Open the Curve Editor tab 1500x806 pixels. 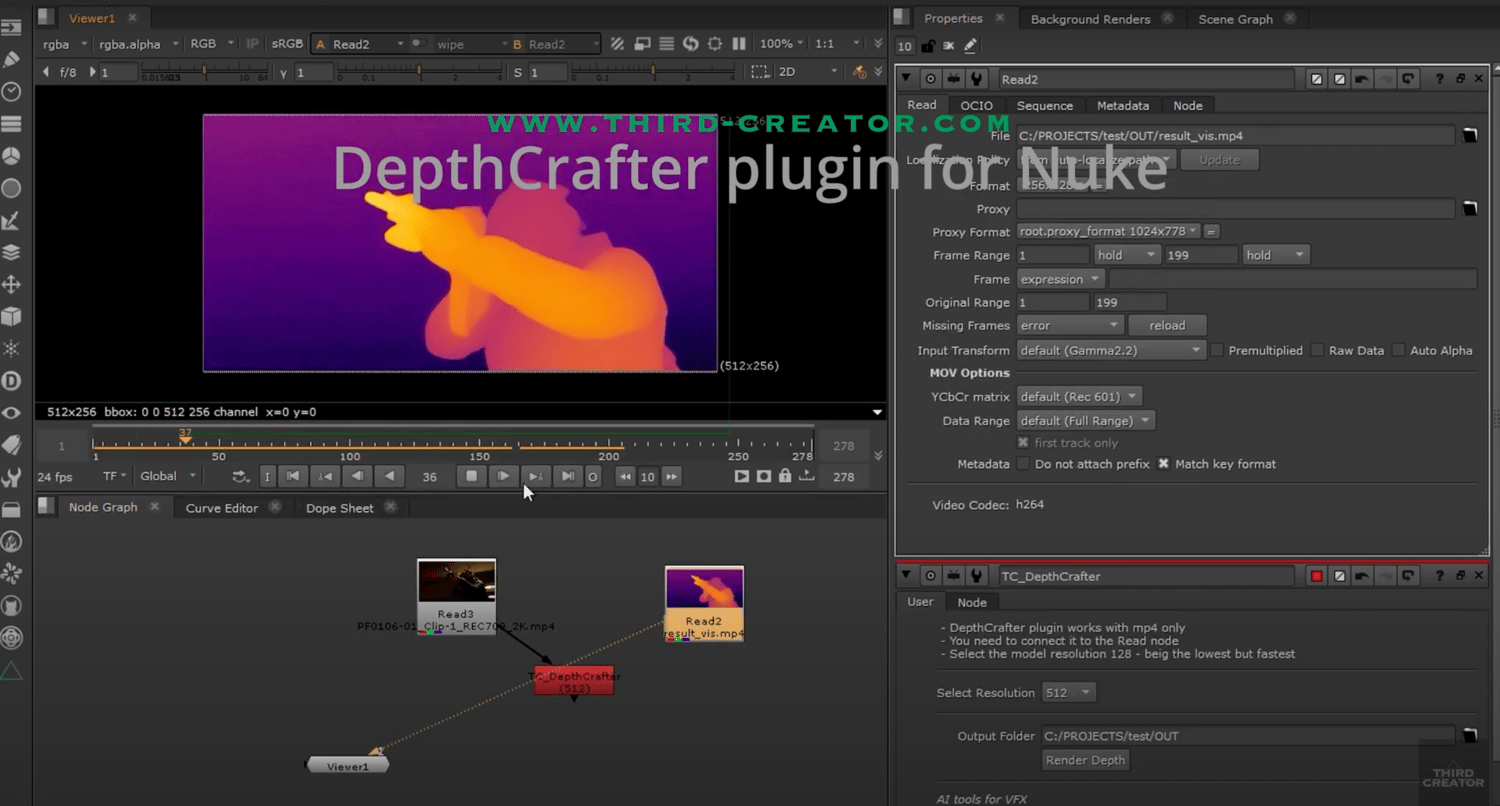click(221, 508)
